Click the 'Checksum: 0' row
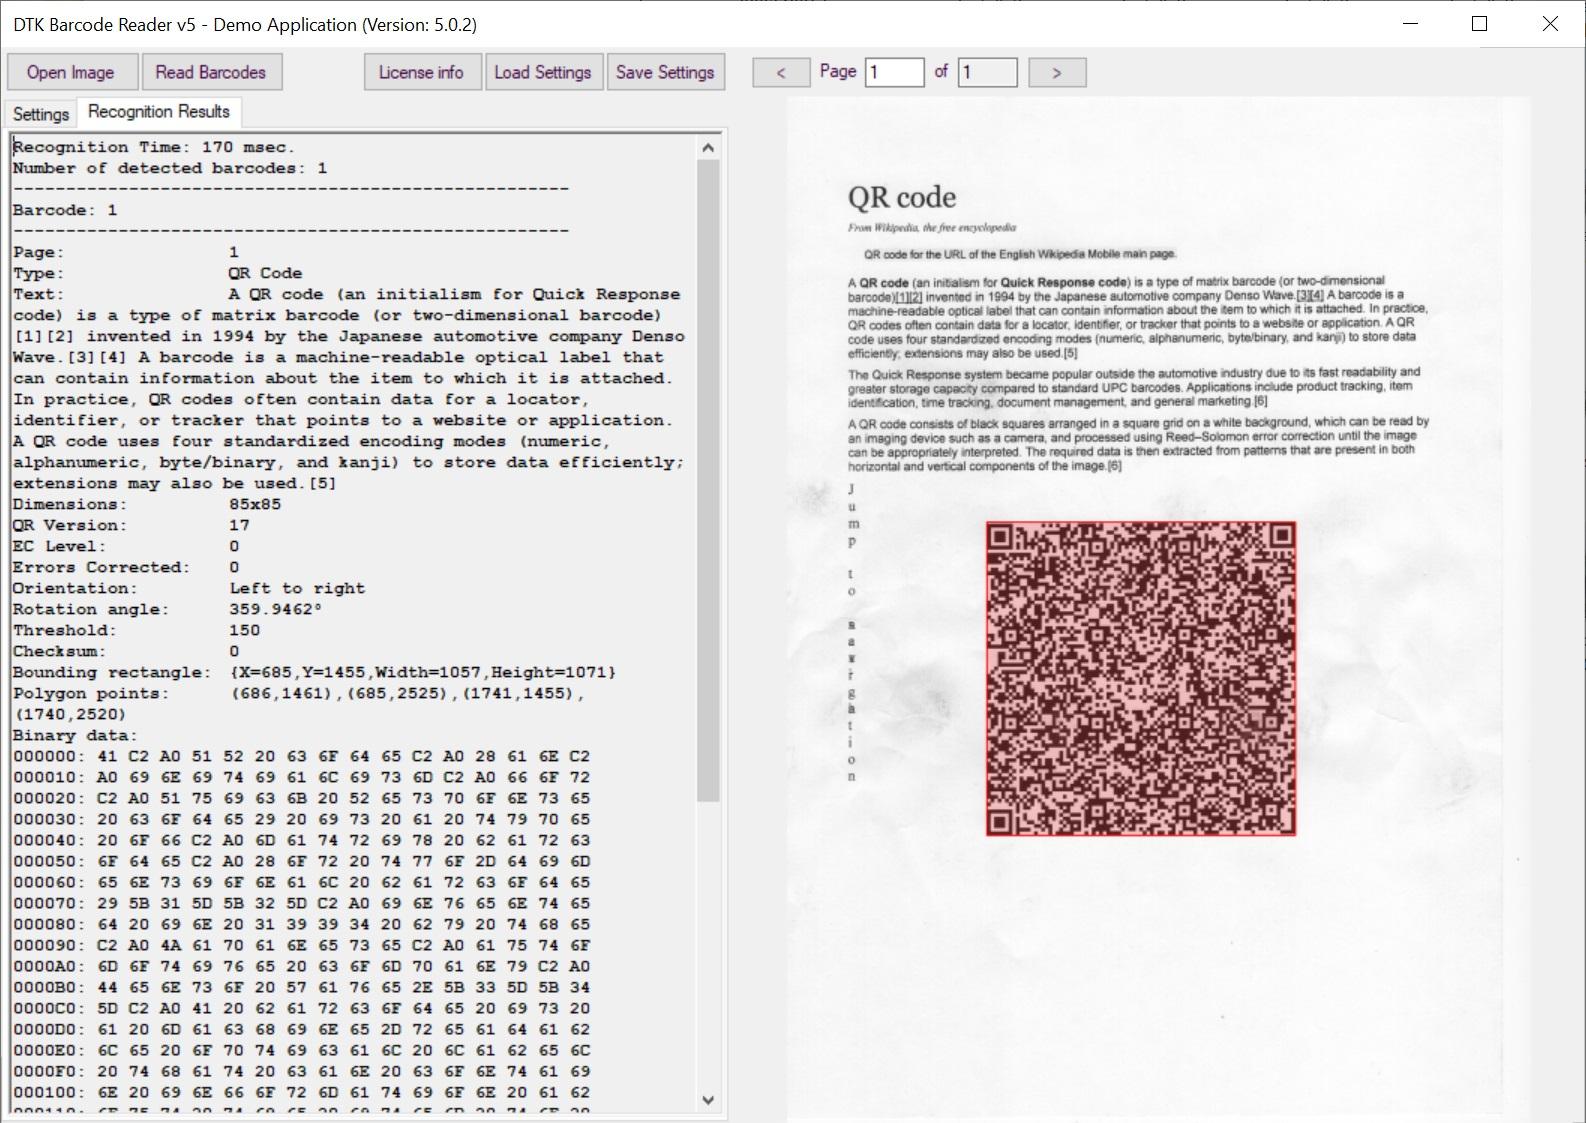Image resolution: width=1586 pixels, height=1123 pixels. (126, 651)
